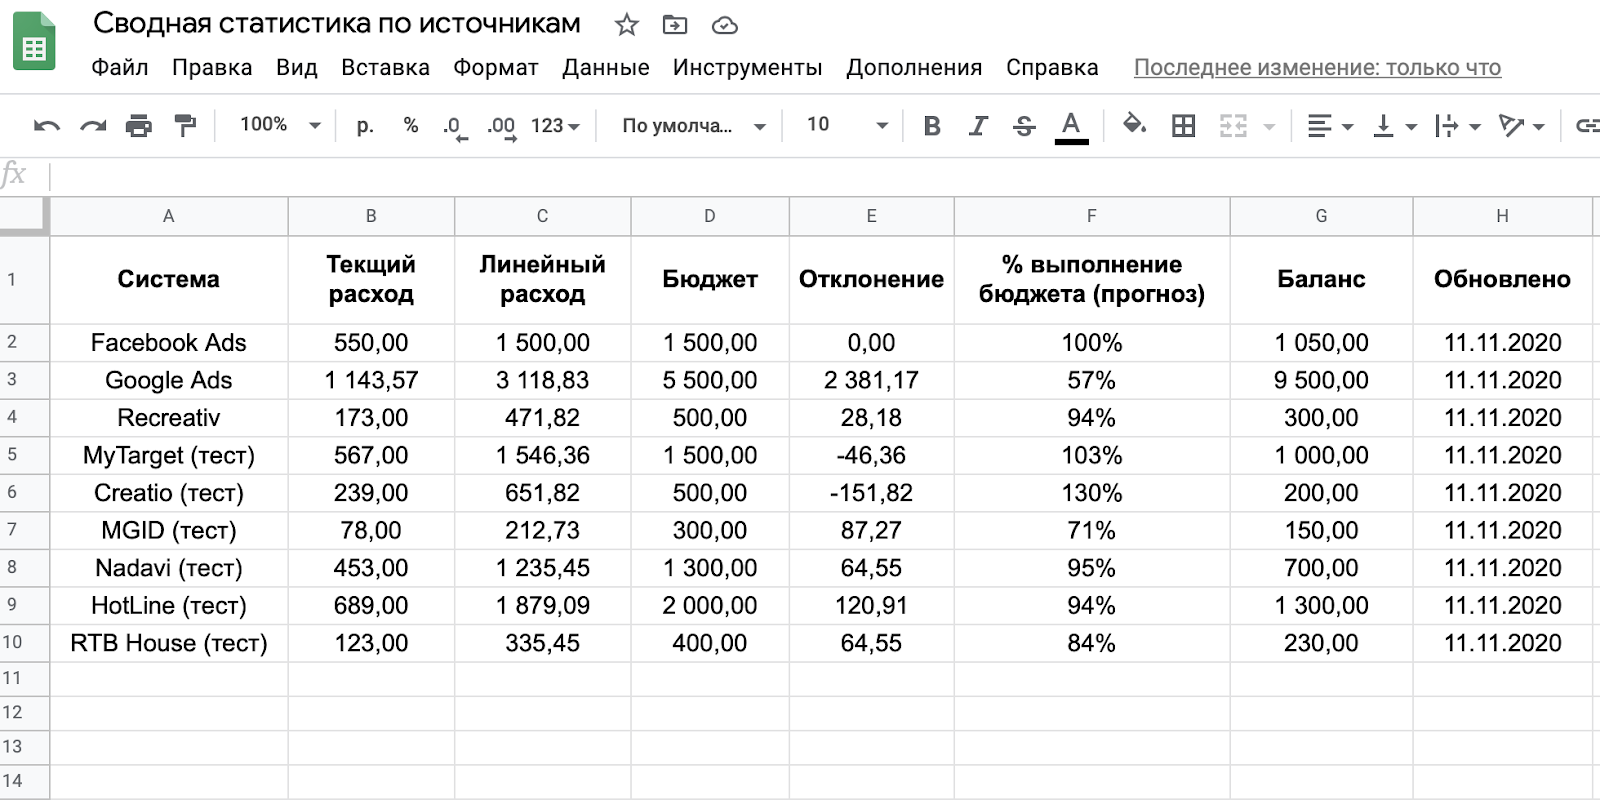Star this spreadsheet
The width and height of the screenshot is (1600, 800).
pos(626,25)
